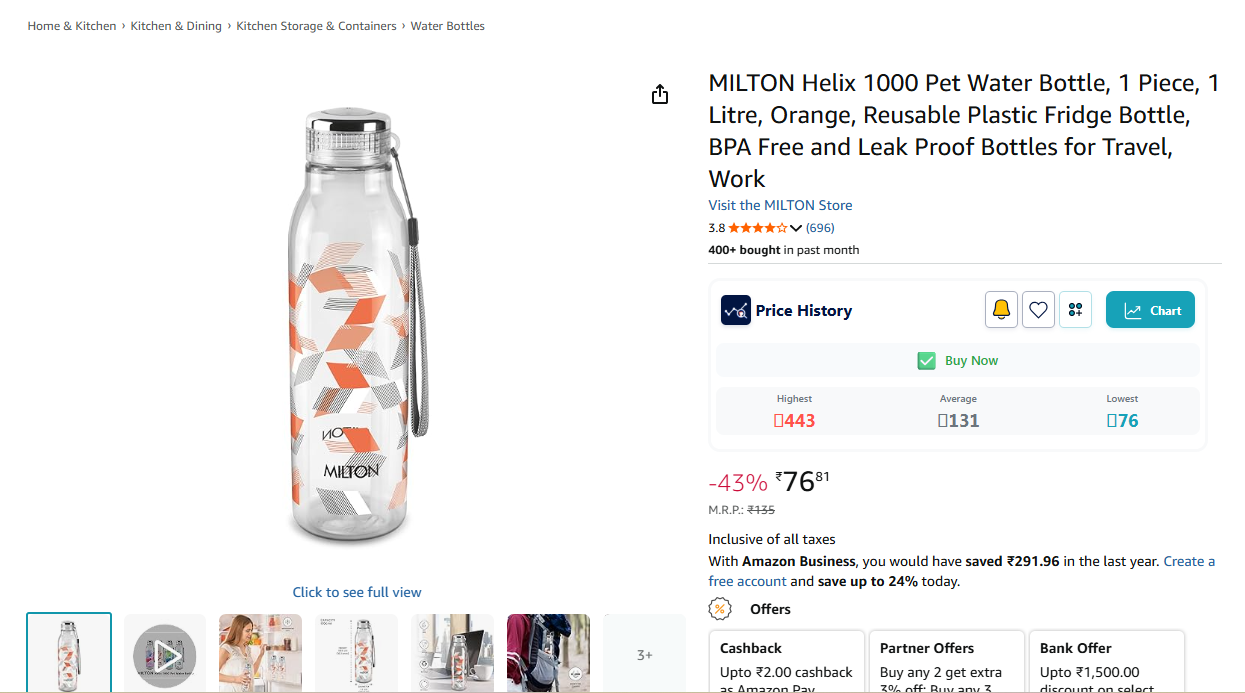
Task: Visit the MILTON Store link
Action: pos(780,205)
